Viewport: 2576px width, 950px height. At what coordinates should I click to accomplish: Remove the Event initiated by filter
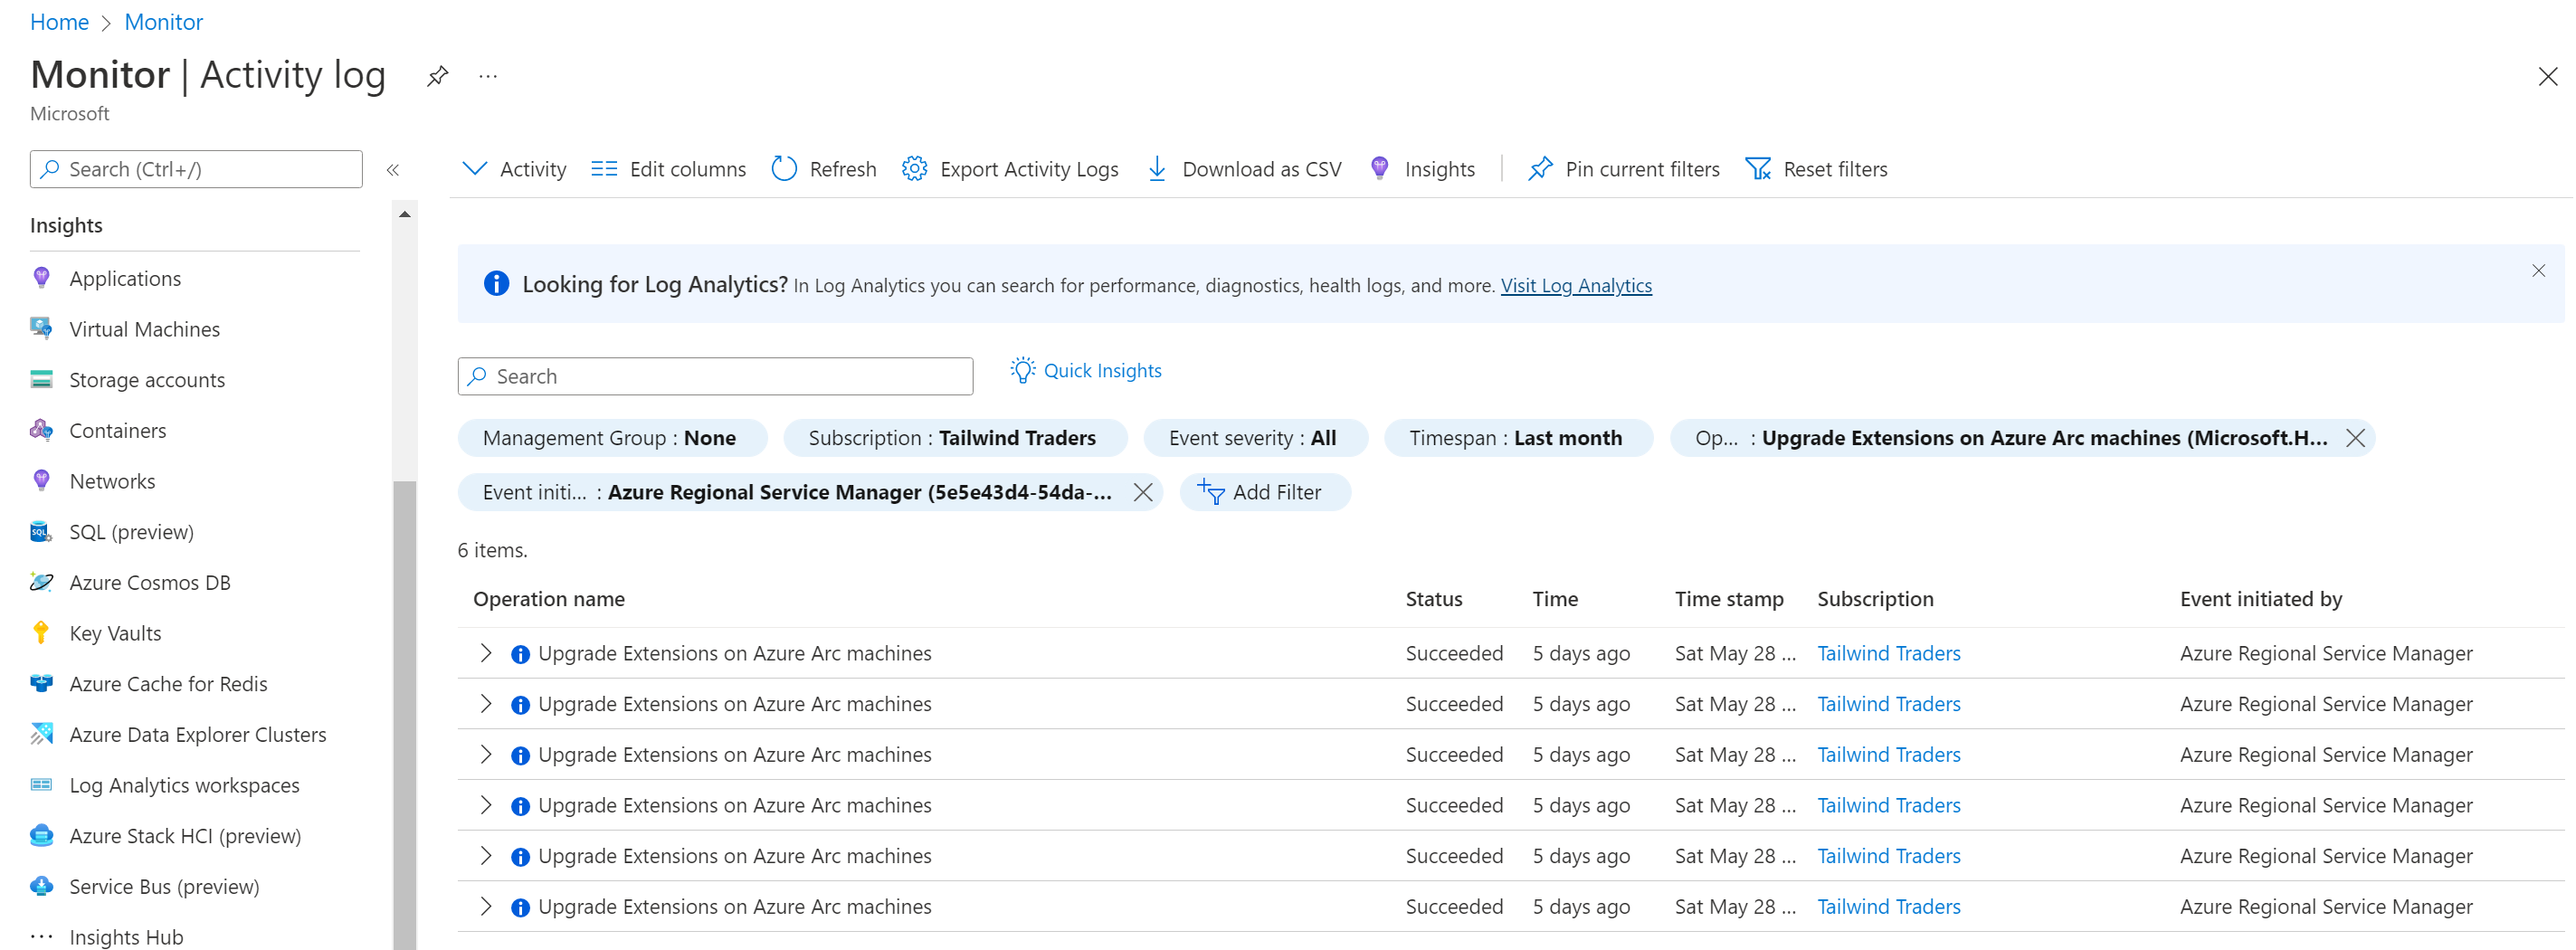coord(1143,492)
